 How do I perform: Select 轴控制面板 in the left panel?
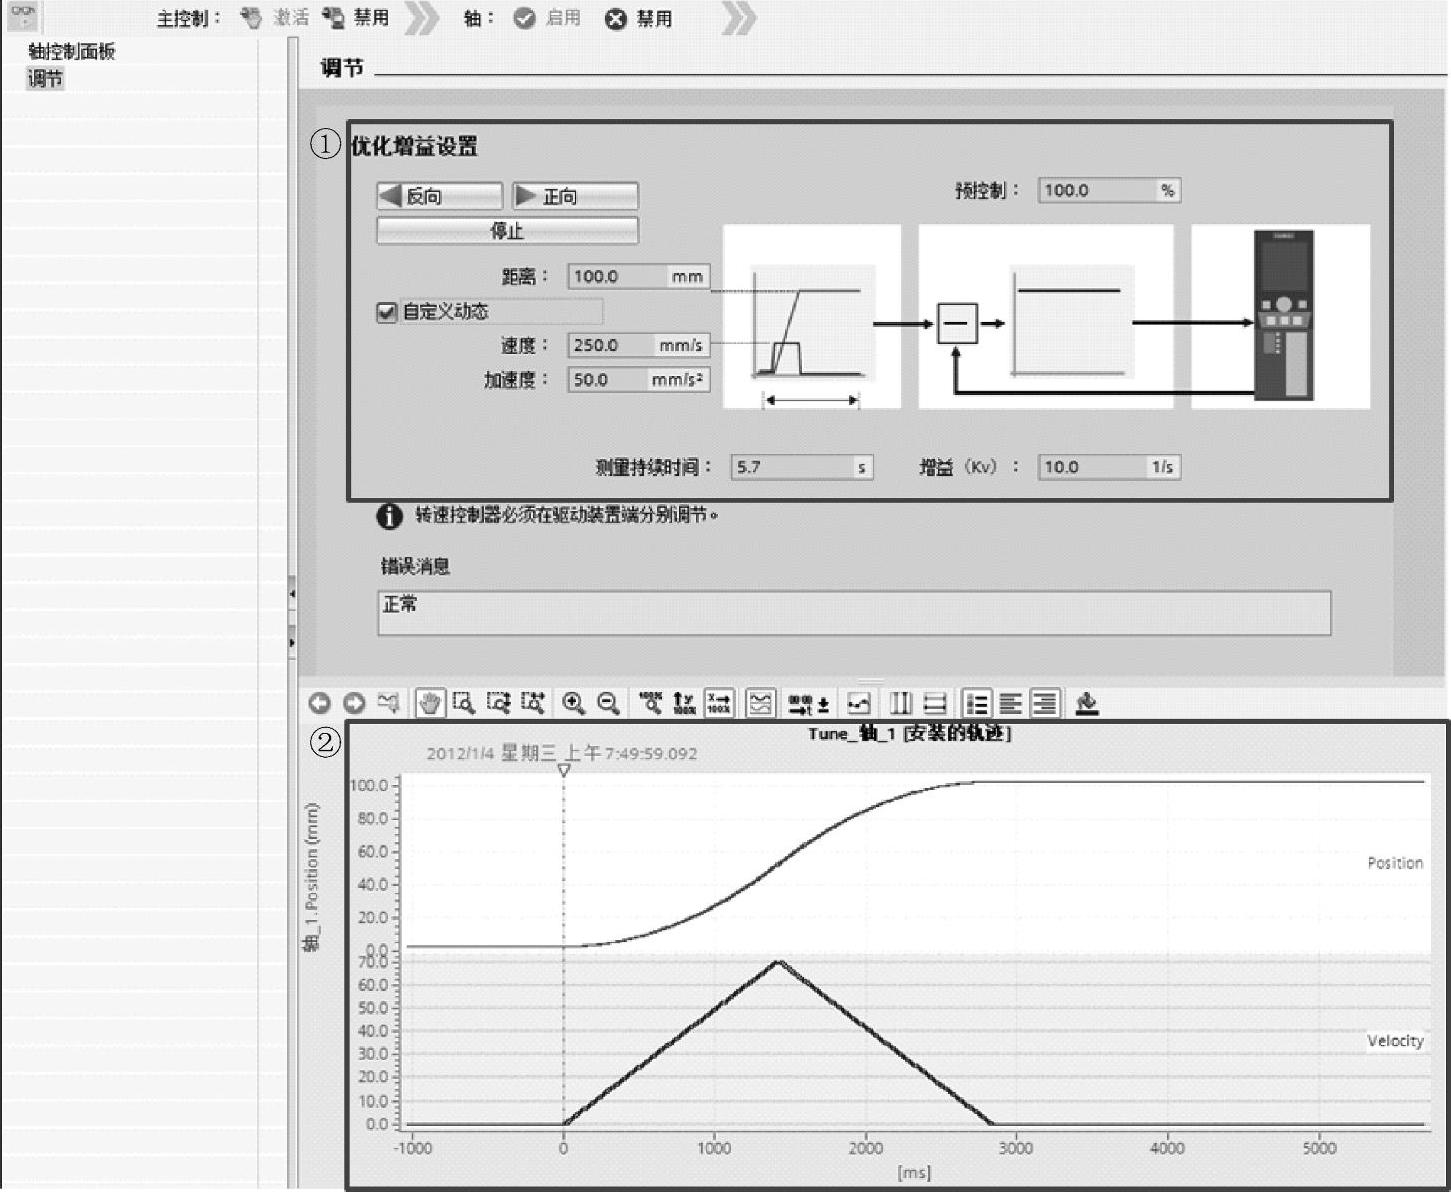point(72,52)
